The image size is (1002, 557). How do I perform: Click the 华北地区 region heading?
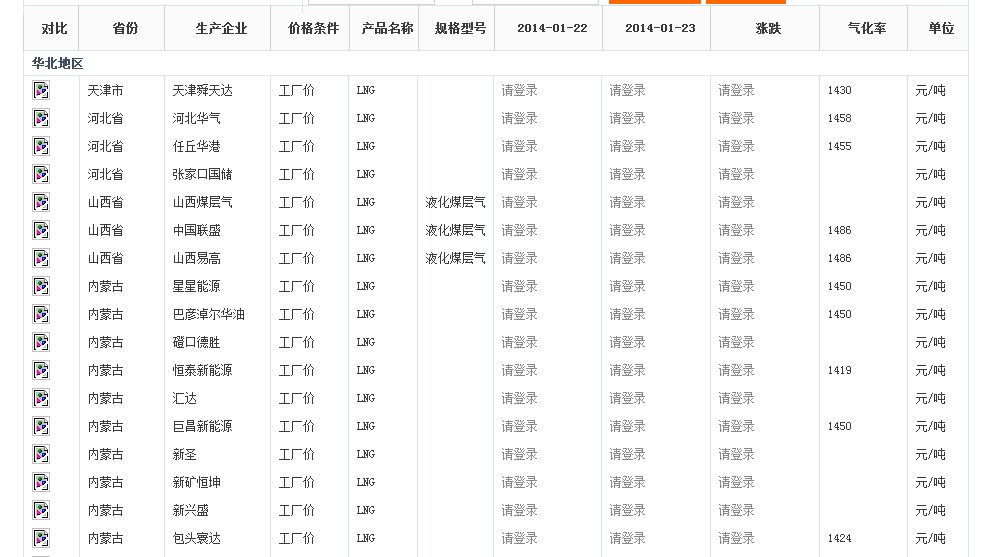click(x=58, y=63)
